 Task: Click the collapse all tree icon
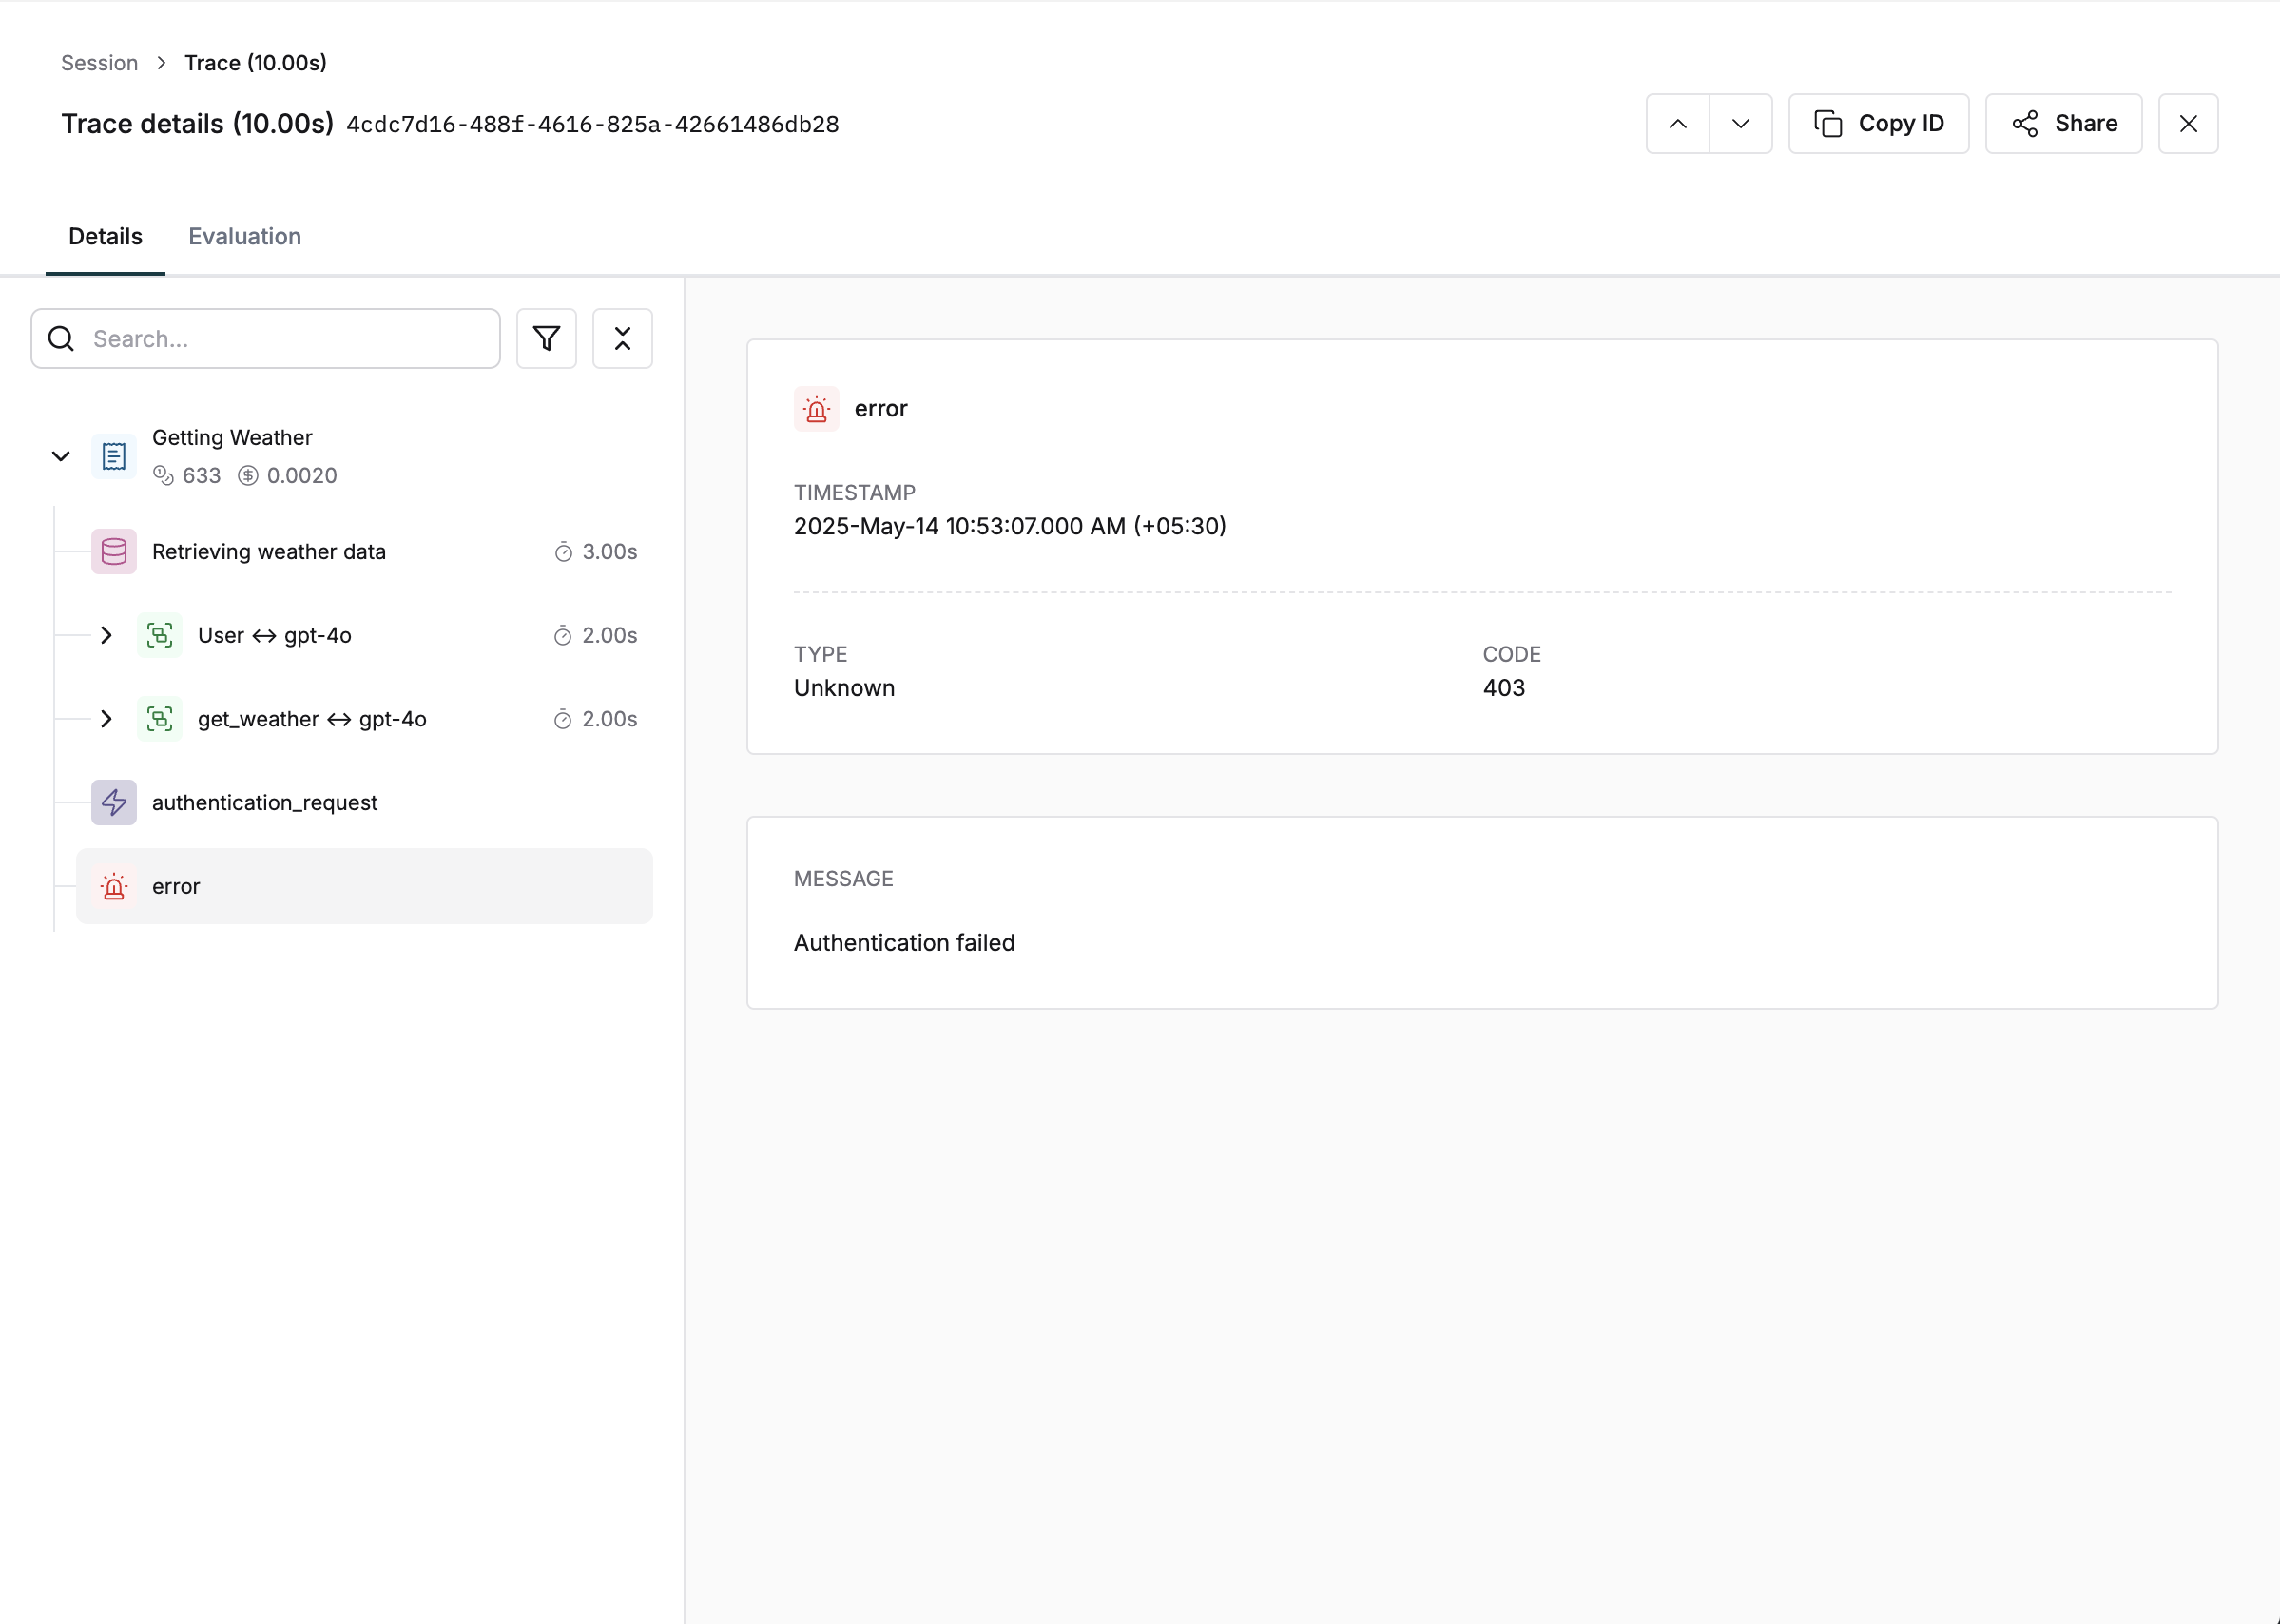[622, 339]
